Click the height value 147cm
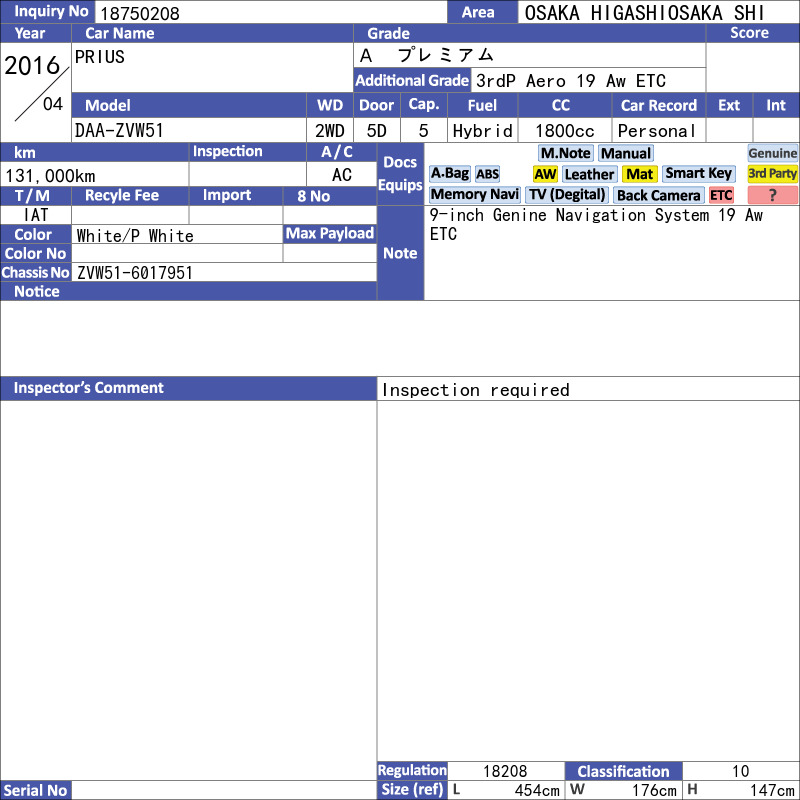 point(772,791)
